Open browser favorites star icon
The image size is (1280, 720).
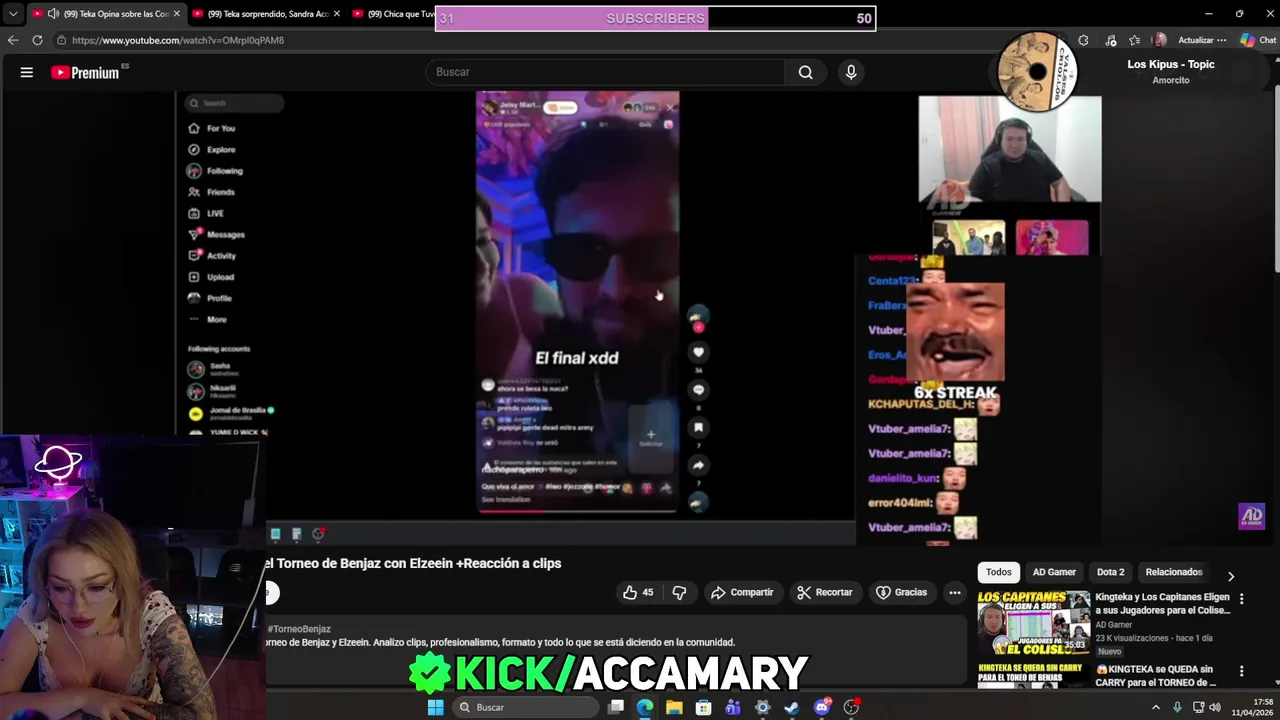pos(1134,40)
